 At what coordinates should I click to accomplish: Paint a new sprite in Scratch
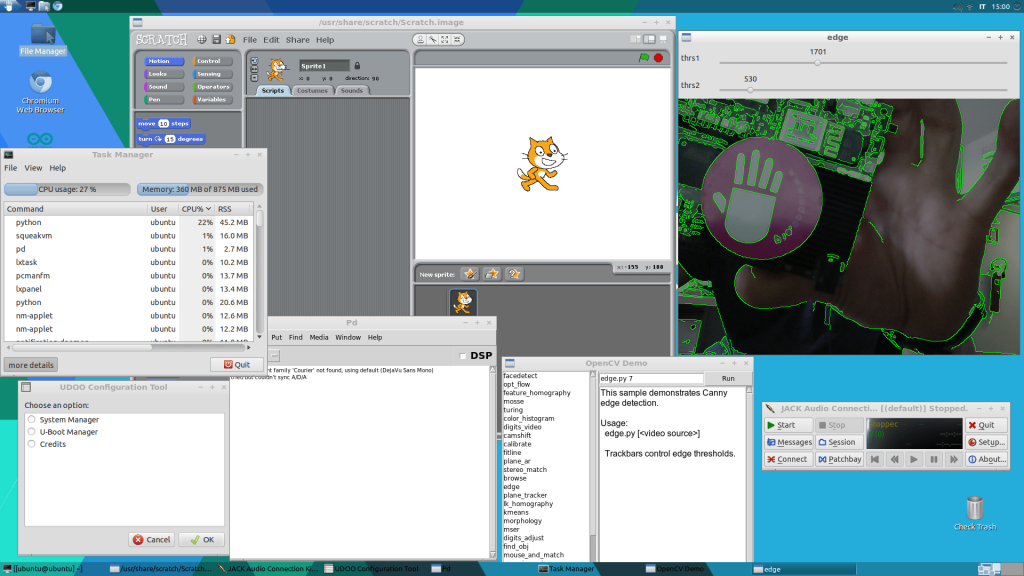470,274
